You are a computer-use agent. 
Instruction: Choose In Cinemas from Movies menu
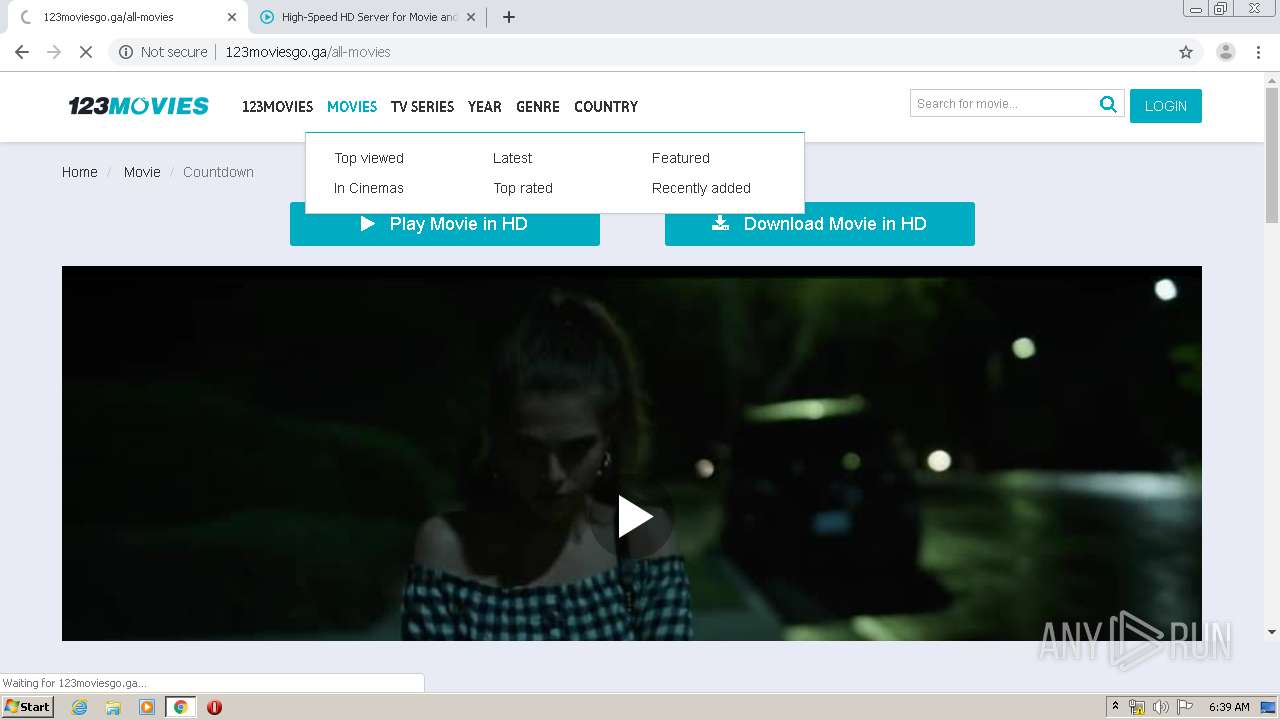tap(369, 188)
